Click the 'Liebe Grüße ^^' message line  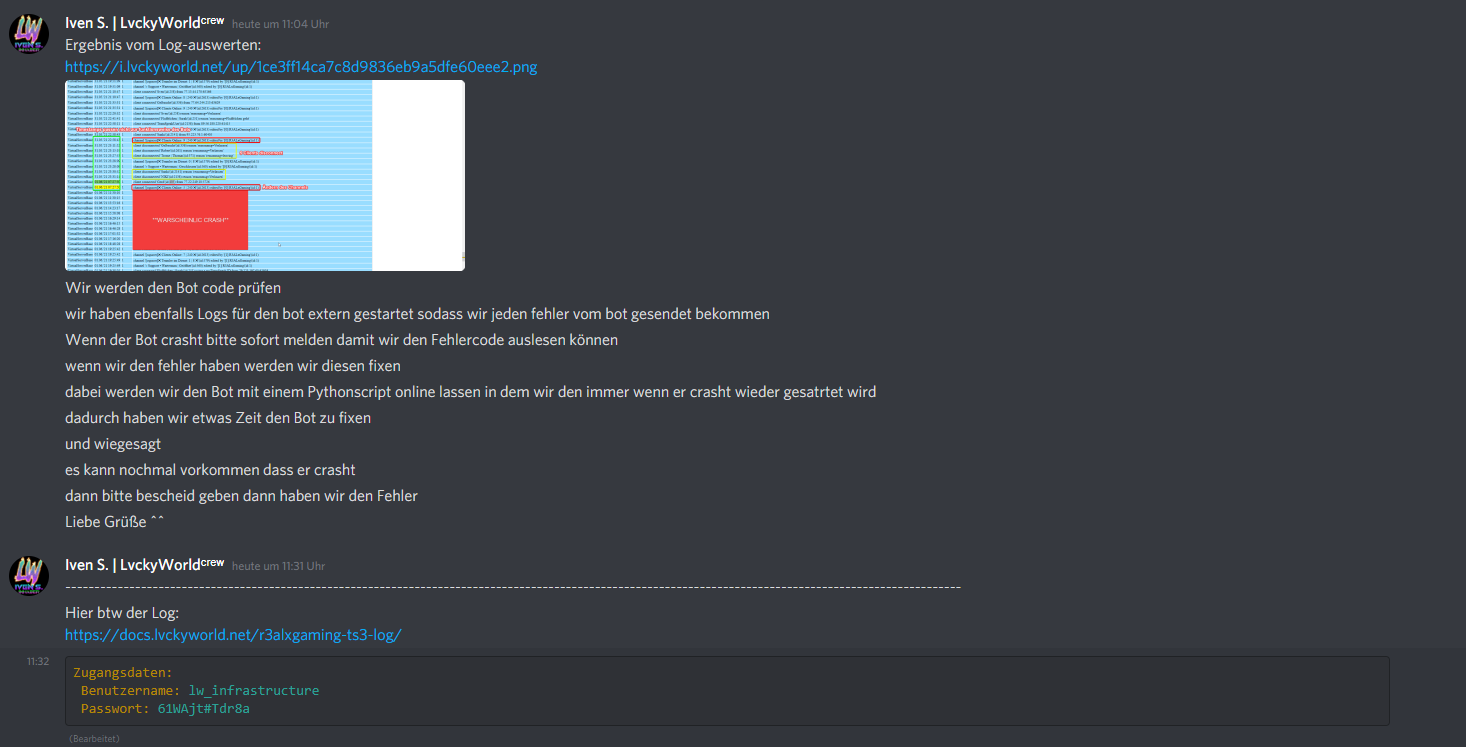114,522
